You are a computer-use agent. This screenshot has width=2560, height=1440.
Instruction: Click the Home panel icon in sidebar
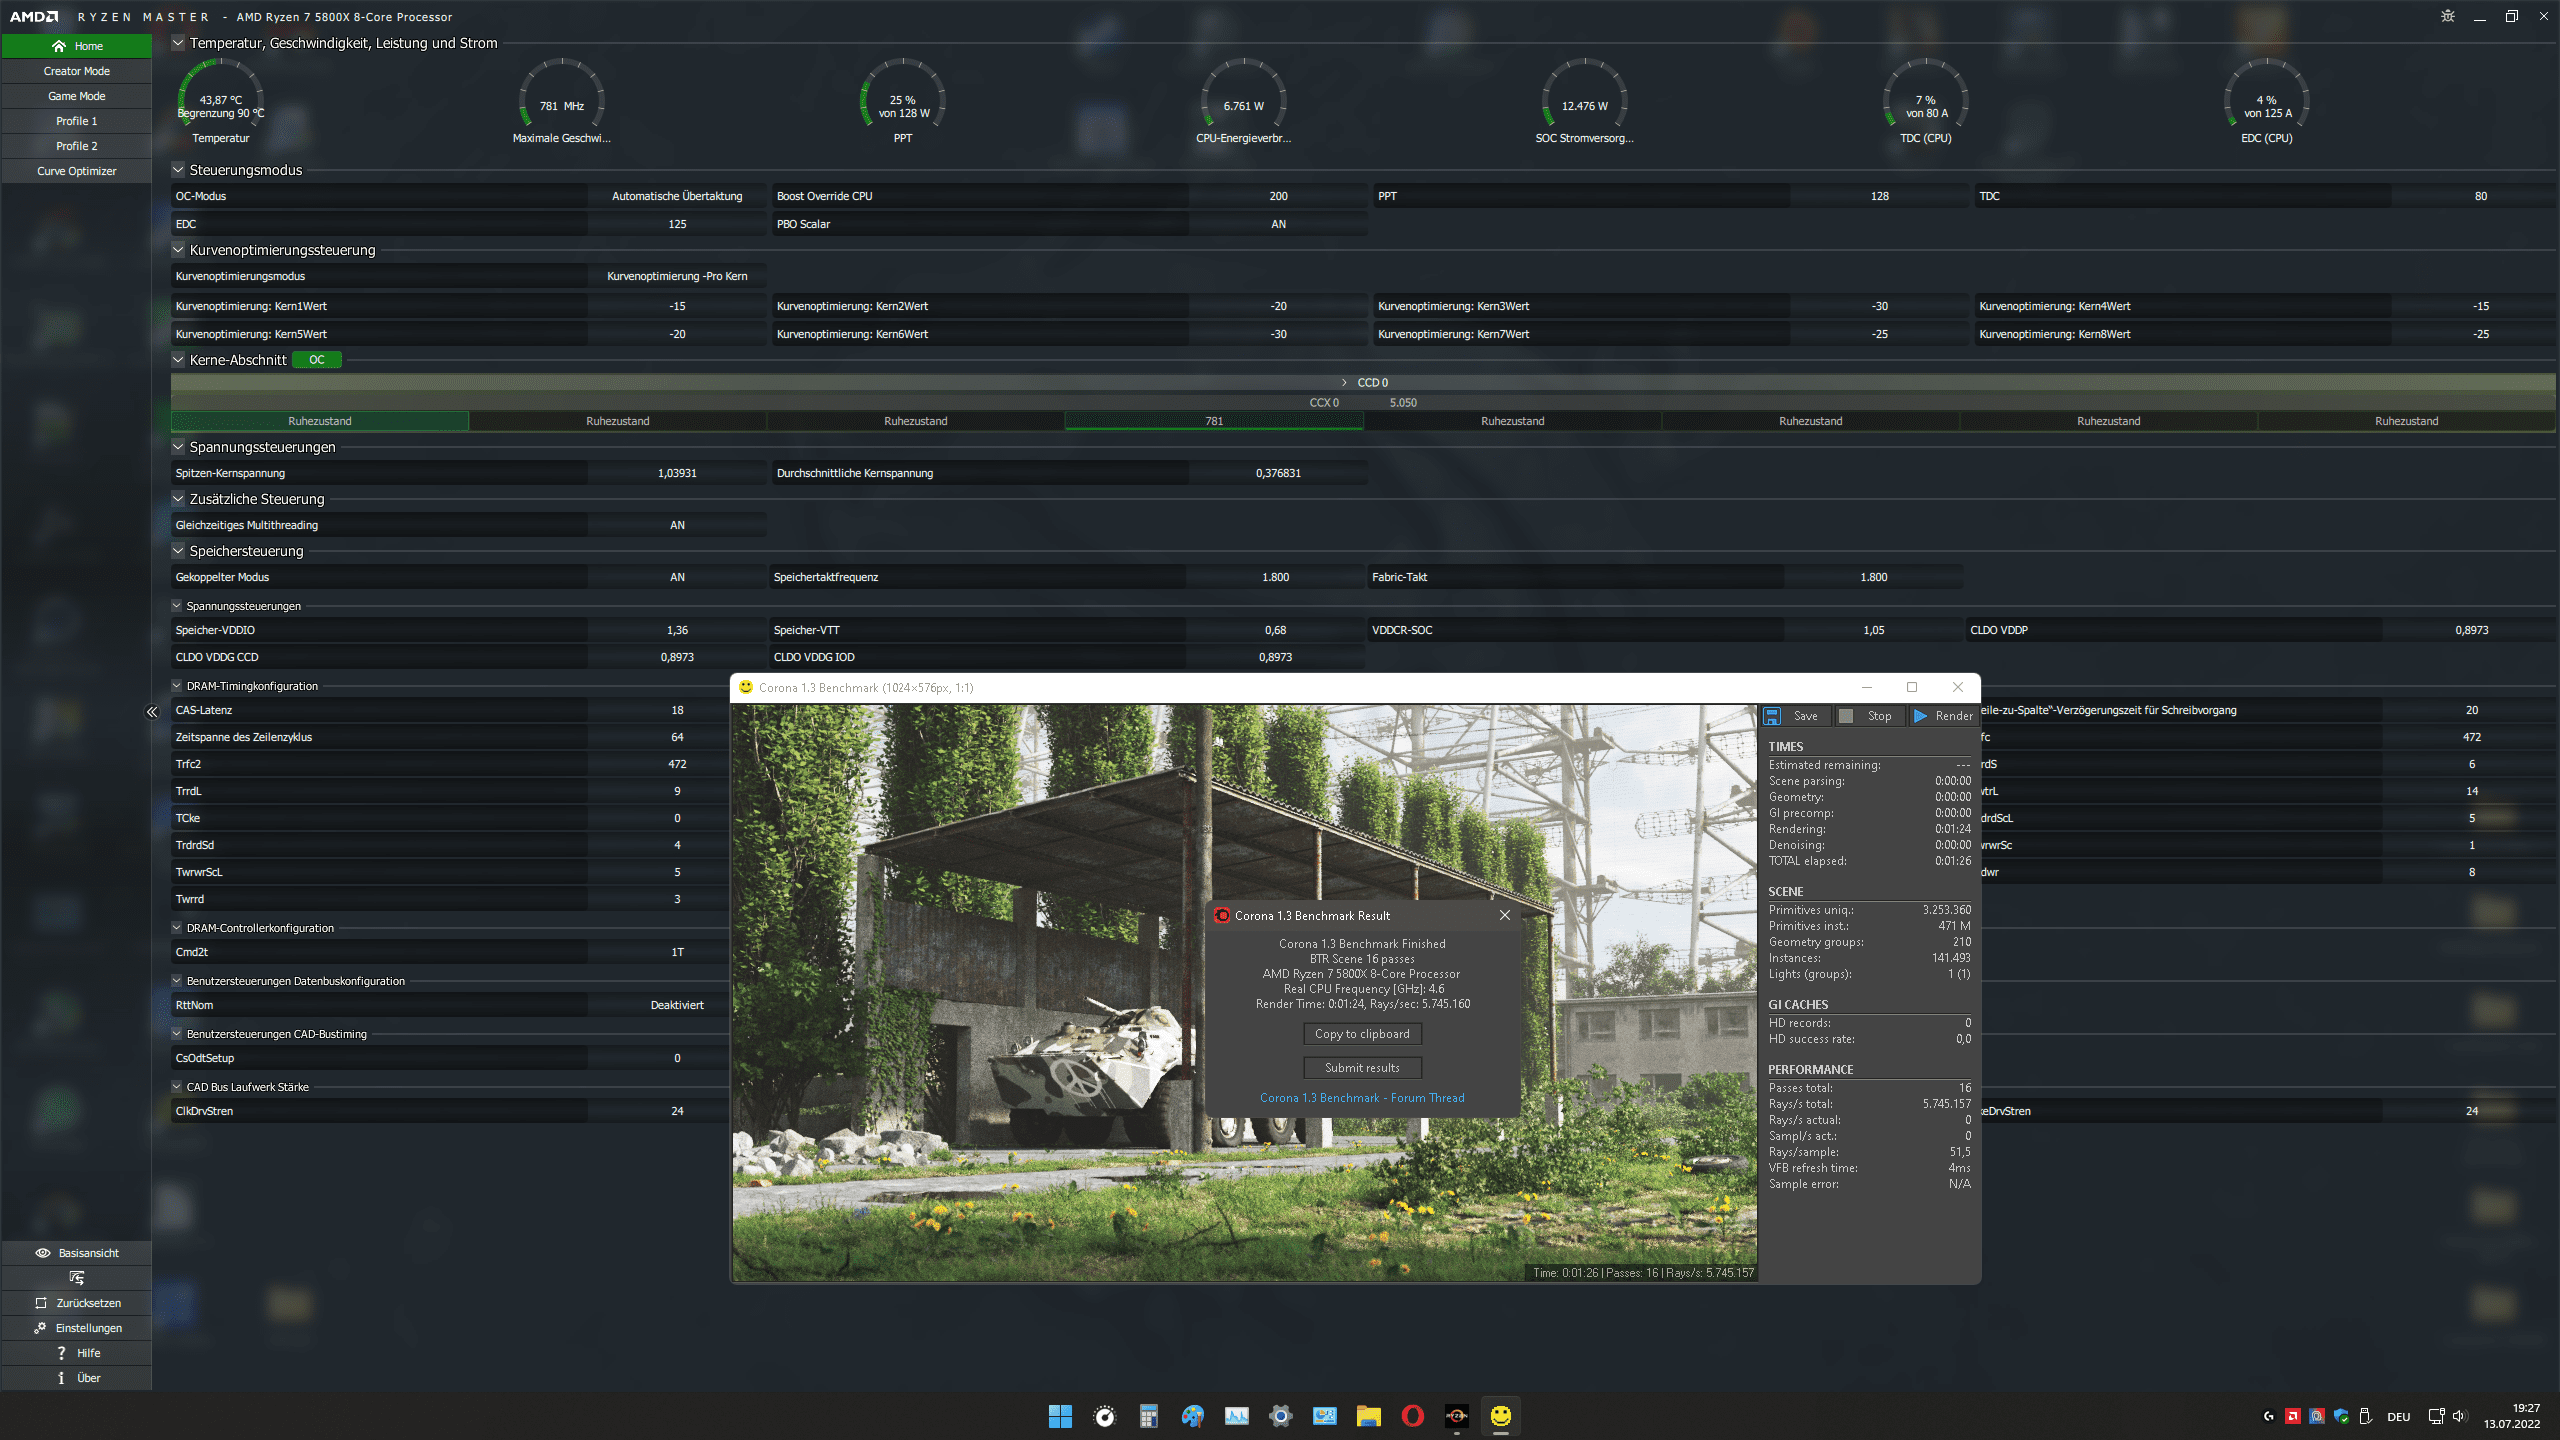click(58, 46)
